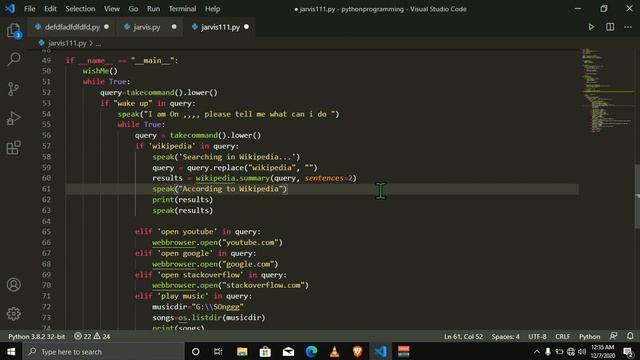Viewport: 640px width, 360px height.
Task: Click 'youtube.com' string on line 66
Action: 250,242
